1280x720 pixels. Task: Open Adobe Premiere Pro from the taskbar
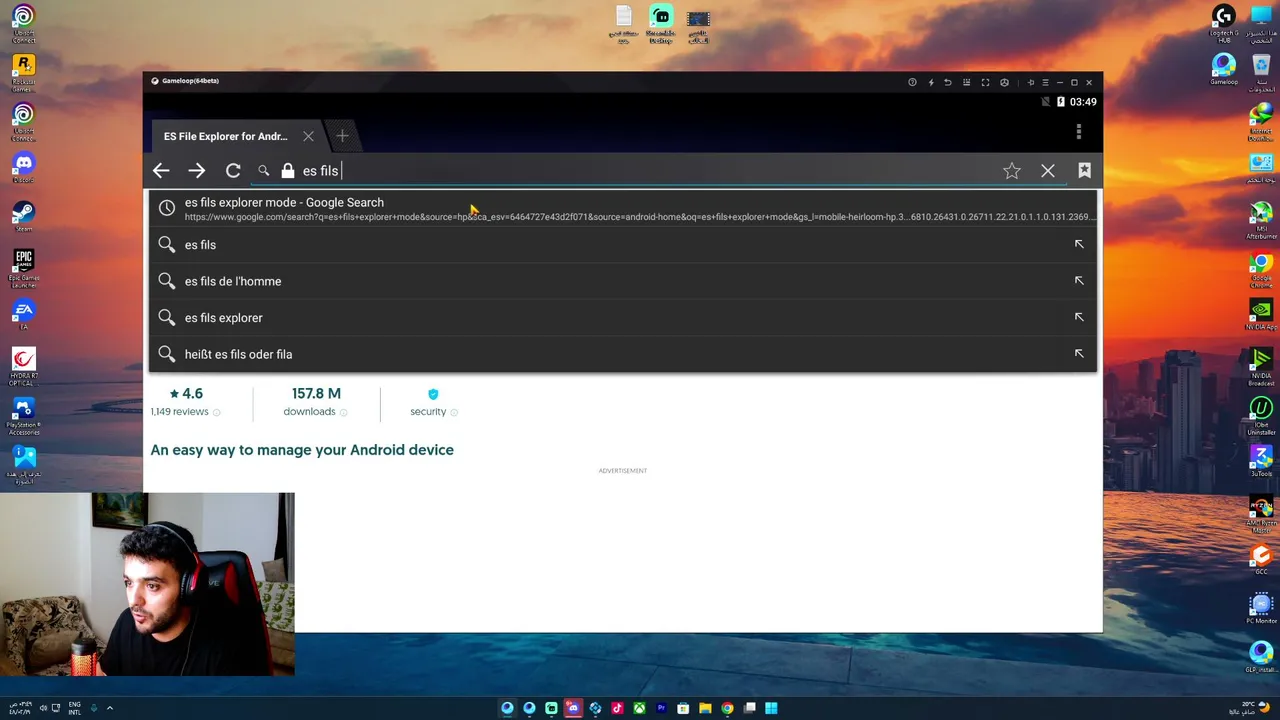661,708
